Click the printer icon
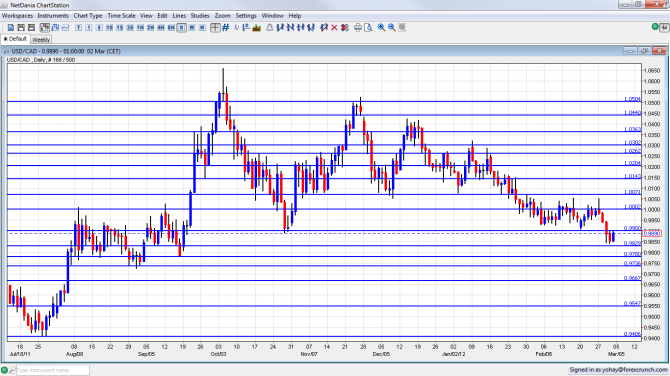This screenshot has width=670, height=376. pos(358,28)
